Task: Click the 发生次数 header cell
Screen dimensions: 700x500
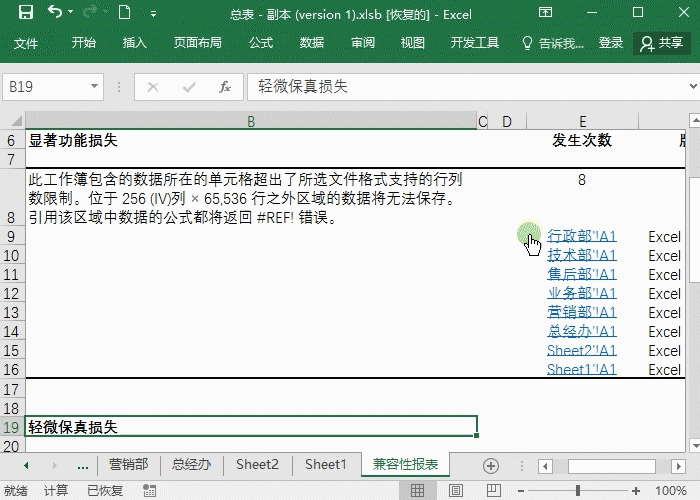Action: coord(582,140)
